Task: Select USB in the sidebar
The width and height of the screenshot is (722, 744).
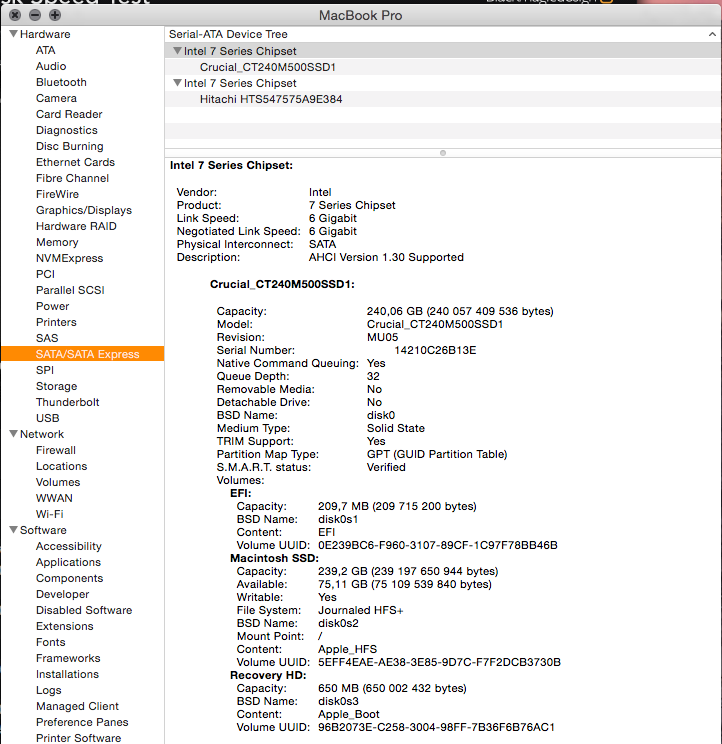Action: 48,418
